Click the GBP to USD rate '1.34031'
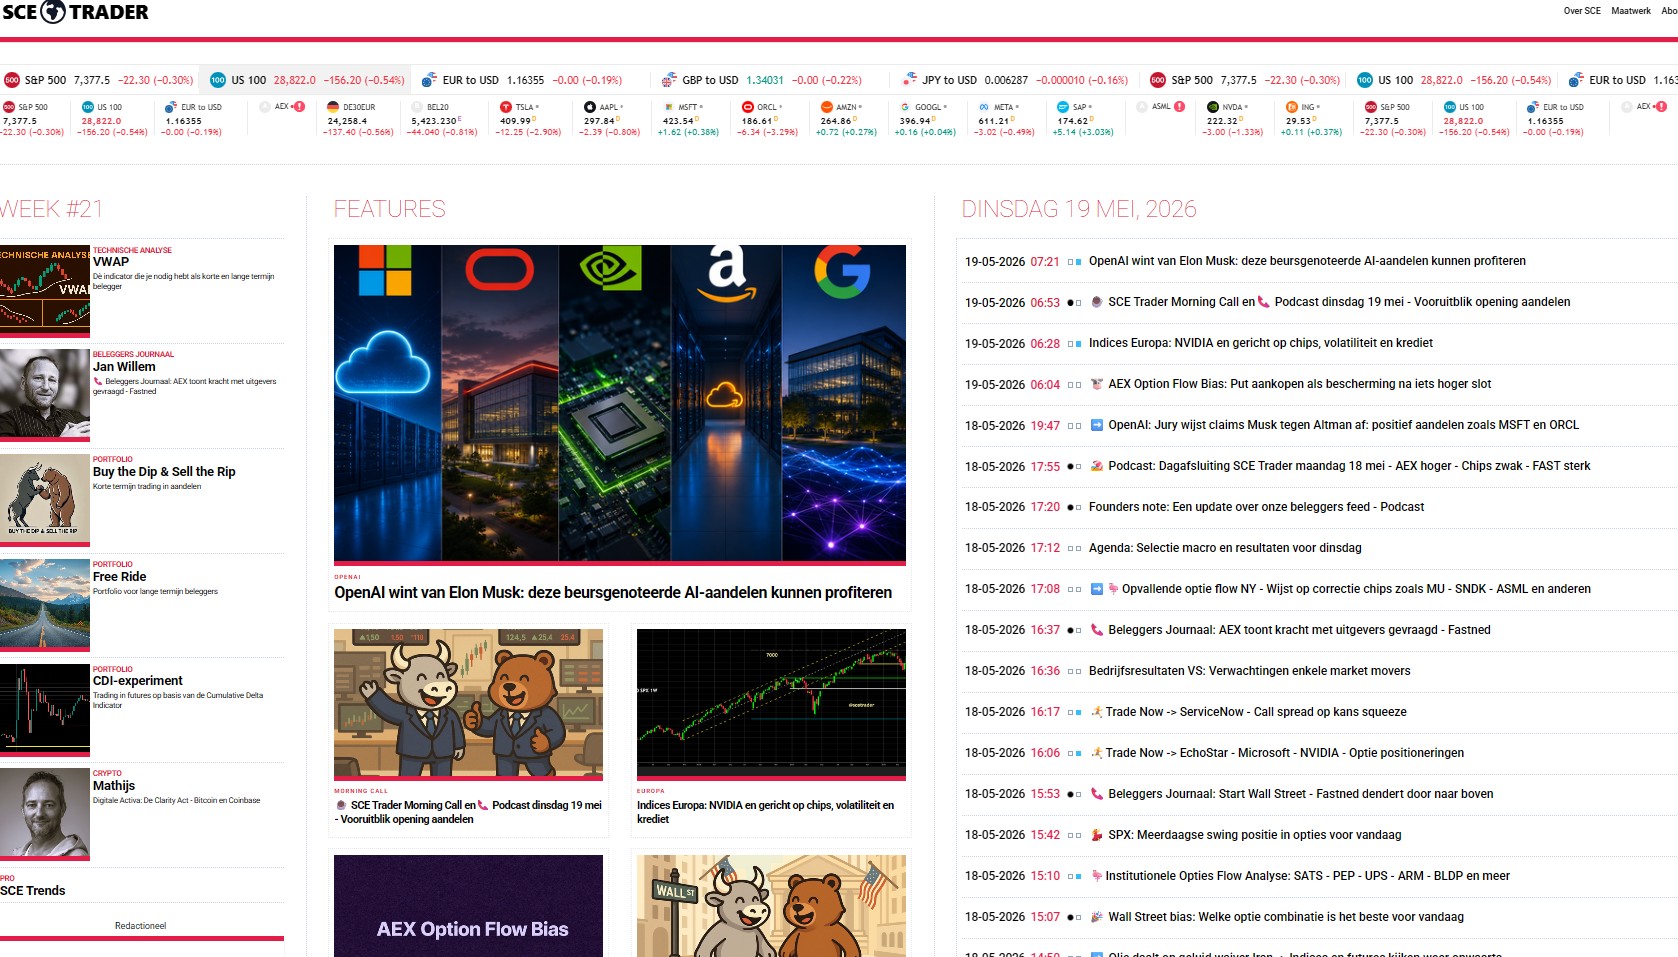Screen dimensions: 1678x957 765,80
